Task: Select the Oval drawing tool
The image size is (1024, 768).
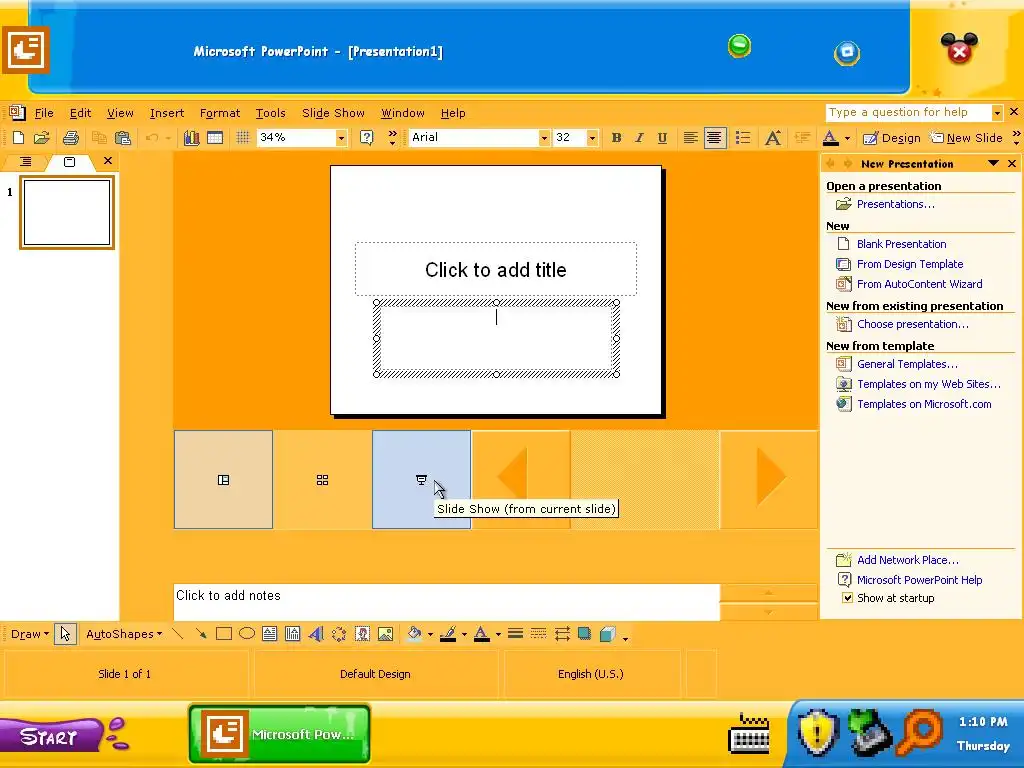Action: [x=247, y=633]
